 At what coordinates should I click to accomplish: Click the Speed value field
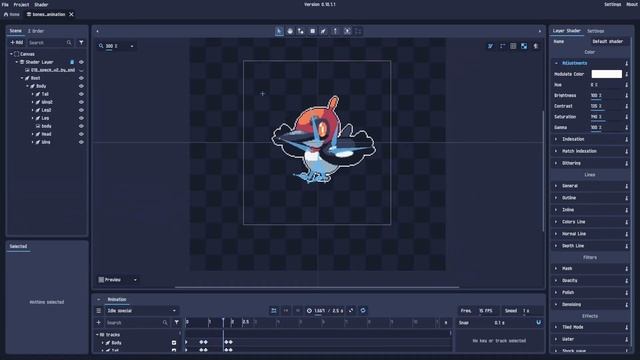coord(531,311)
